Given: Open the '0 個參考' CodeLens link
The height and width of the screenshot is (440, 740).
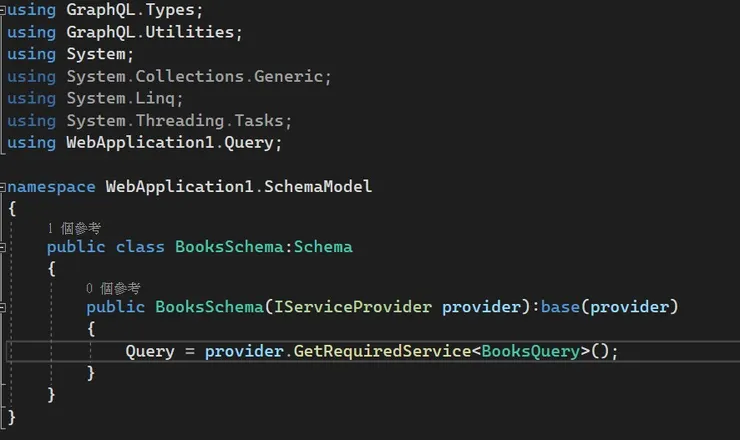Looking at the screenshot, I should click(x=113, y=288).
